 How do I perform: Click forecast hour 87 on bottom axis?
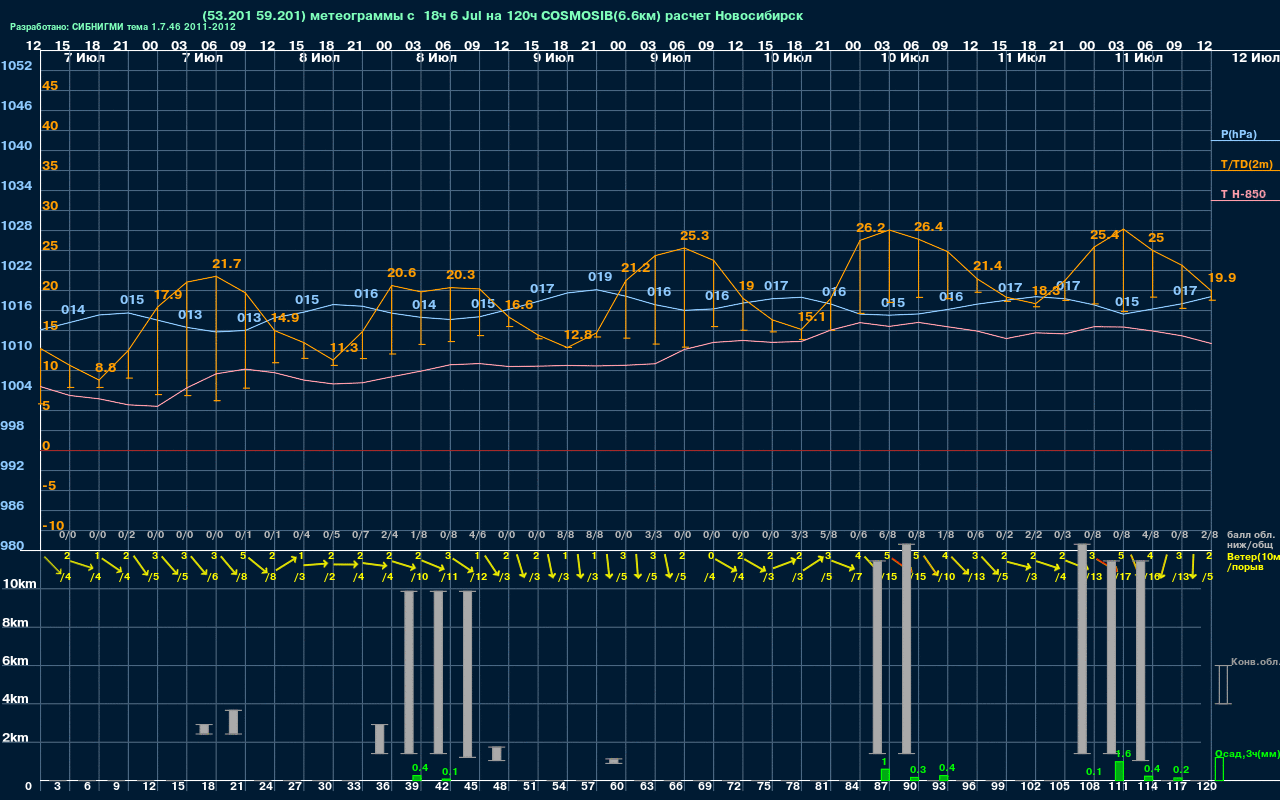click(x=881, y=788)
